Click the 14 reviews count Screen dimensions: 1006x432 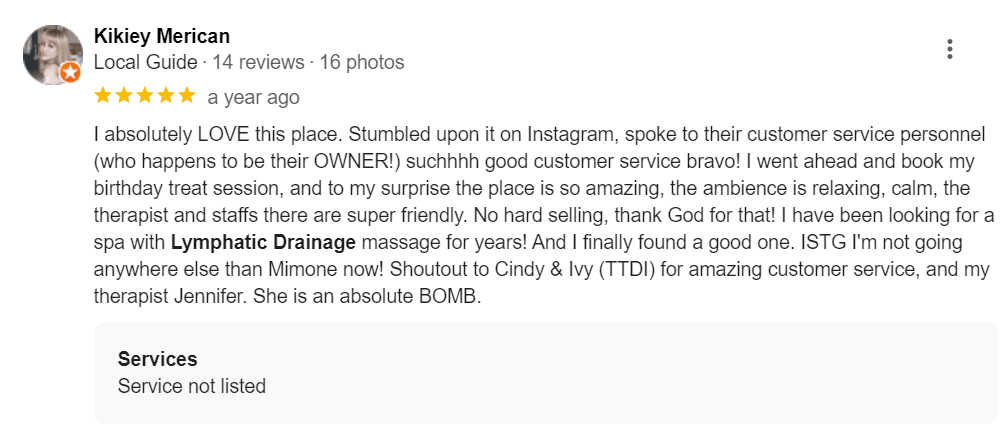tap(257, 62)
